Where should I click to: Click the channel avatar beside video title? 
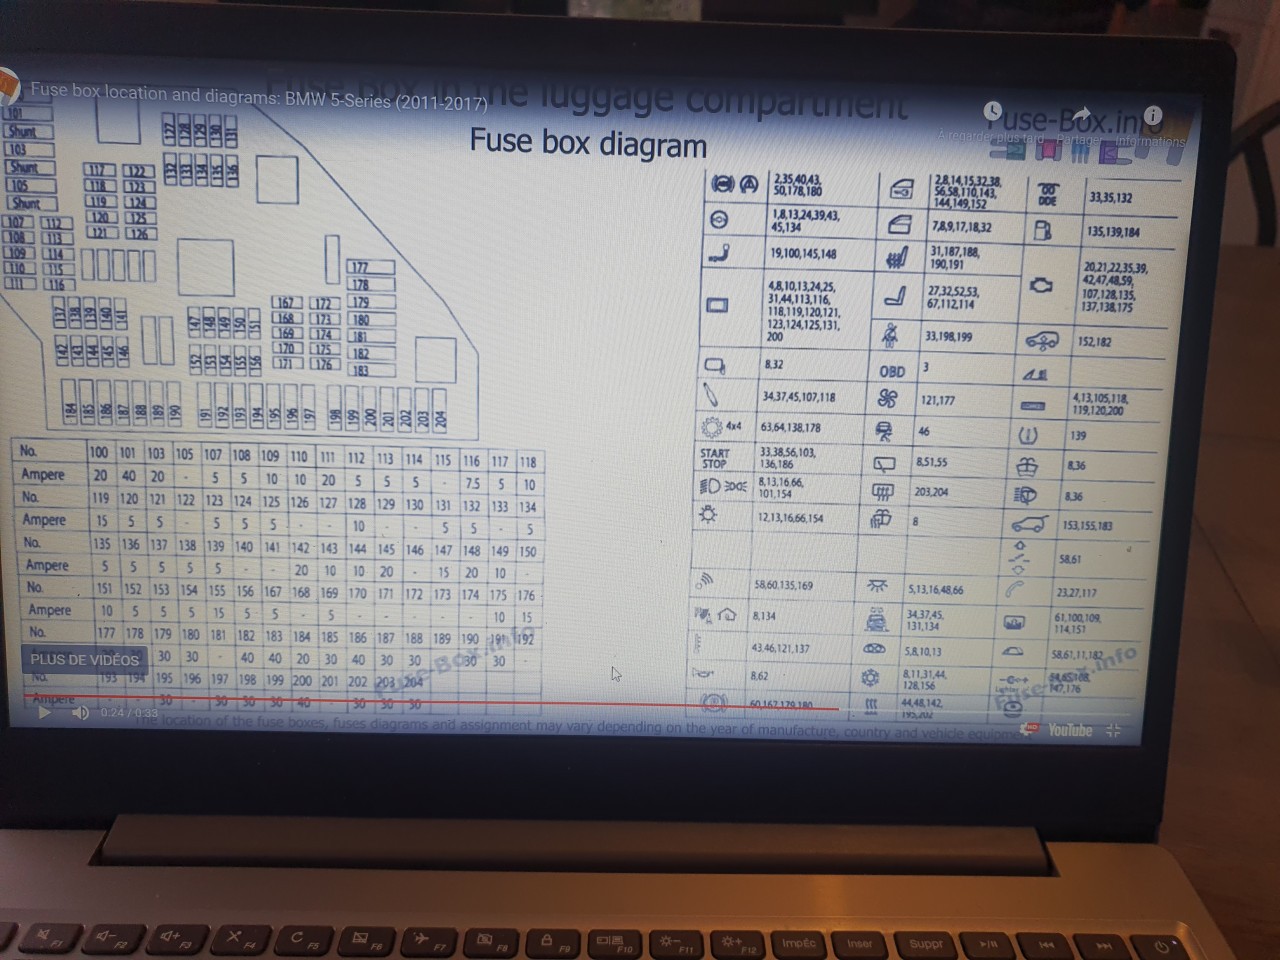(x=9, y=85)
